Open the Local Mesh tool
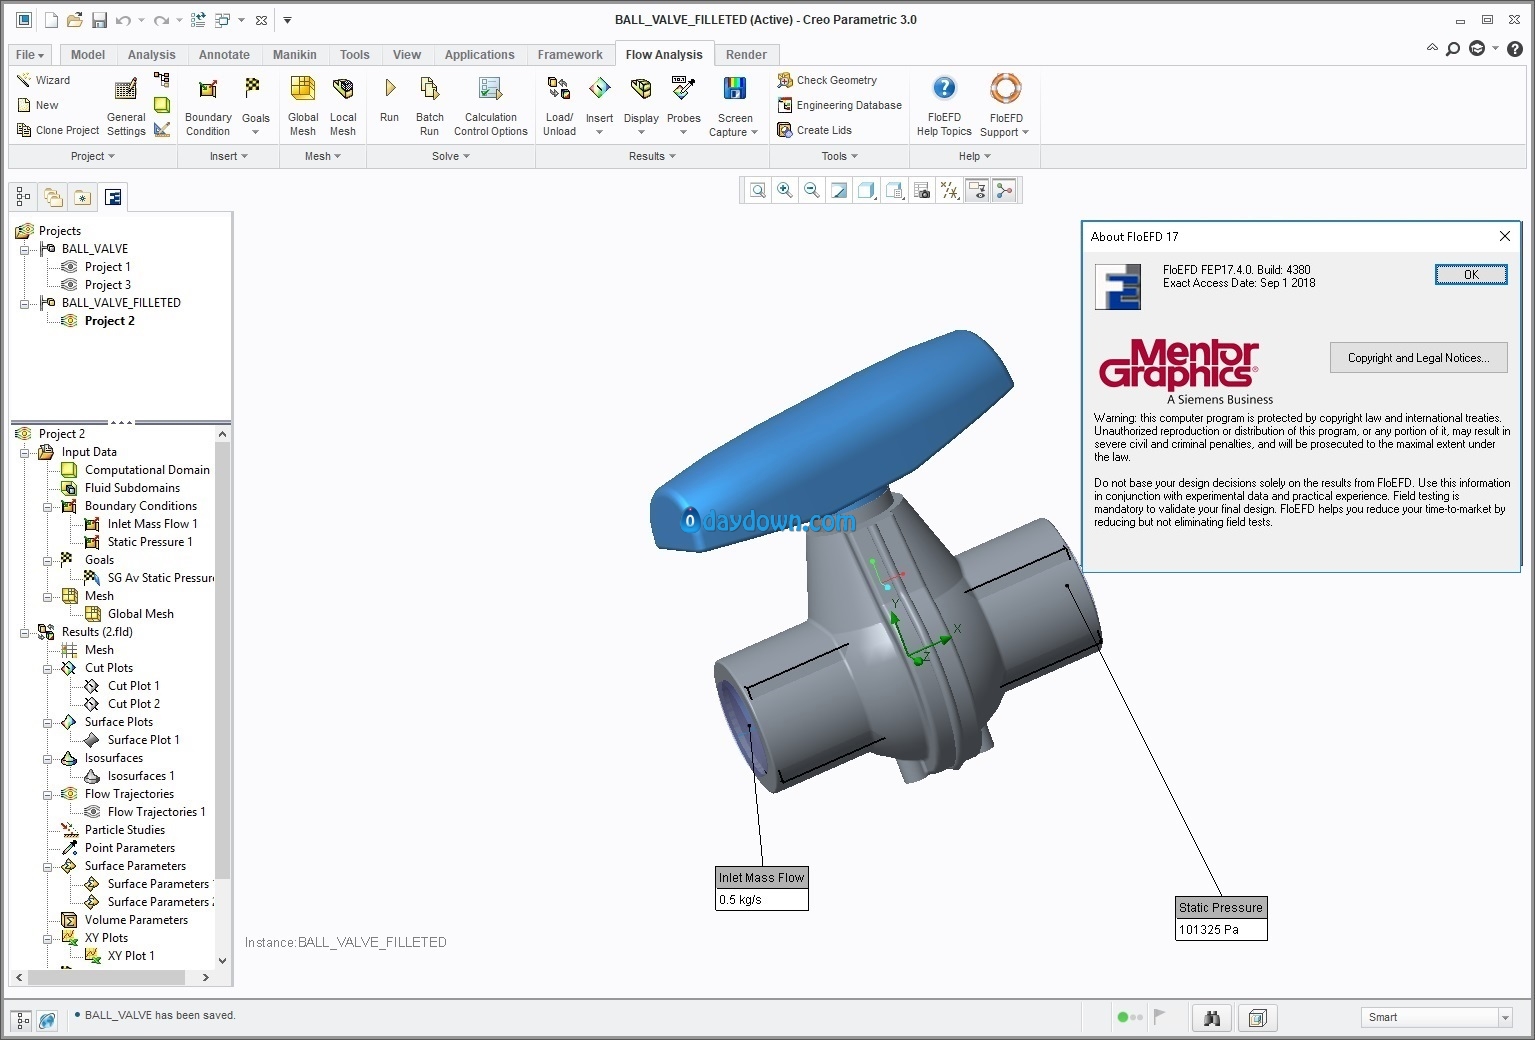The width and height of the screenshot is (1535, 1040). [x=343, y=108]
